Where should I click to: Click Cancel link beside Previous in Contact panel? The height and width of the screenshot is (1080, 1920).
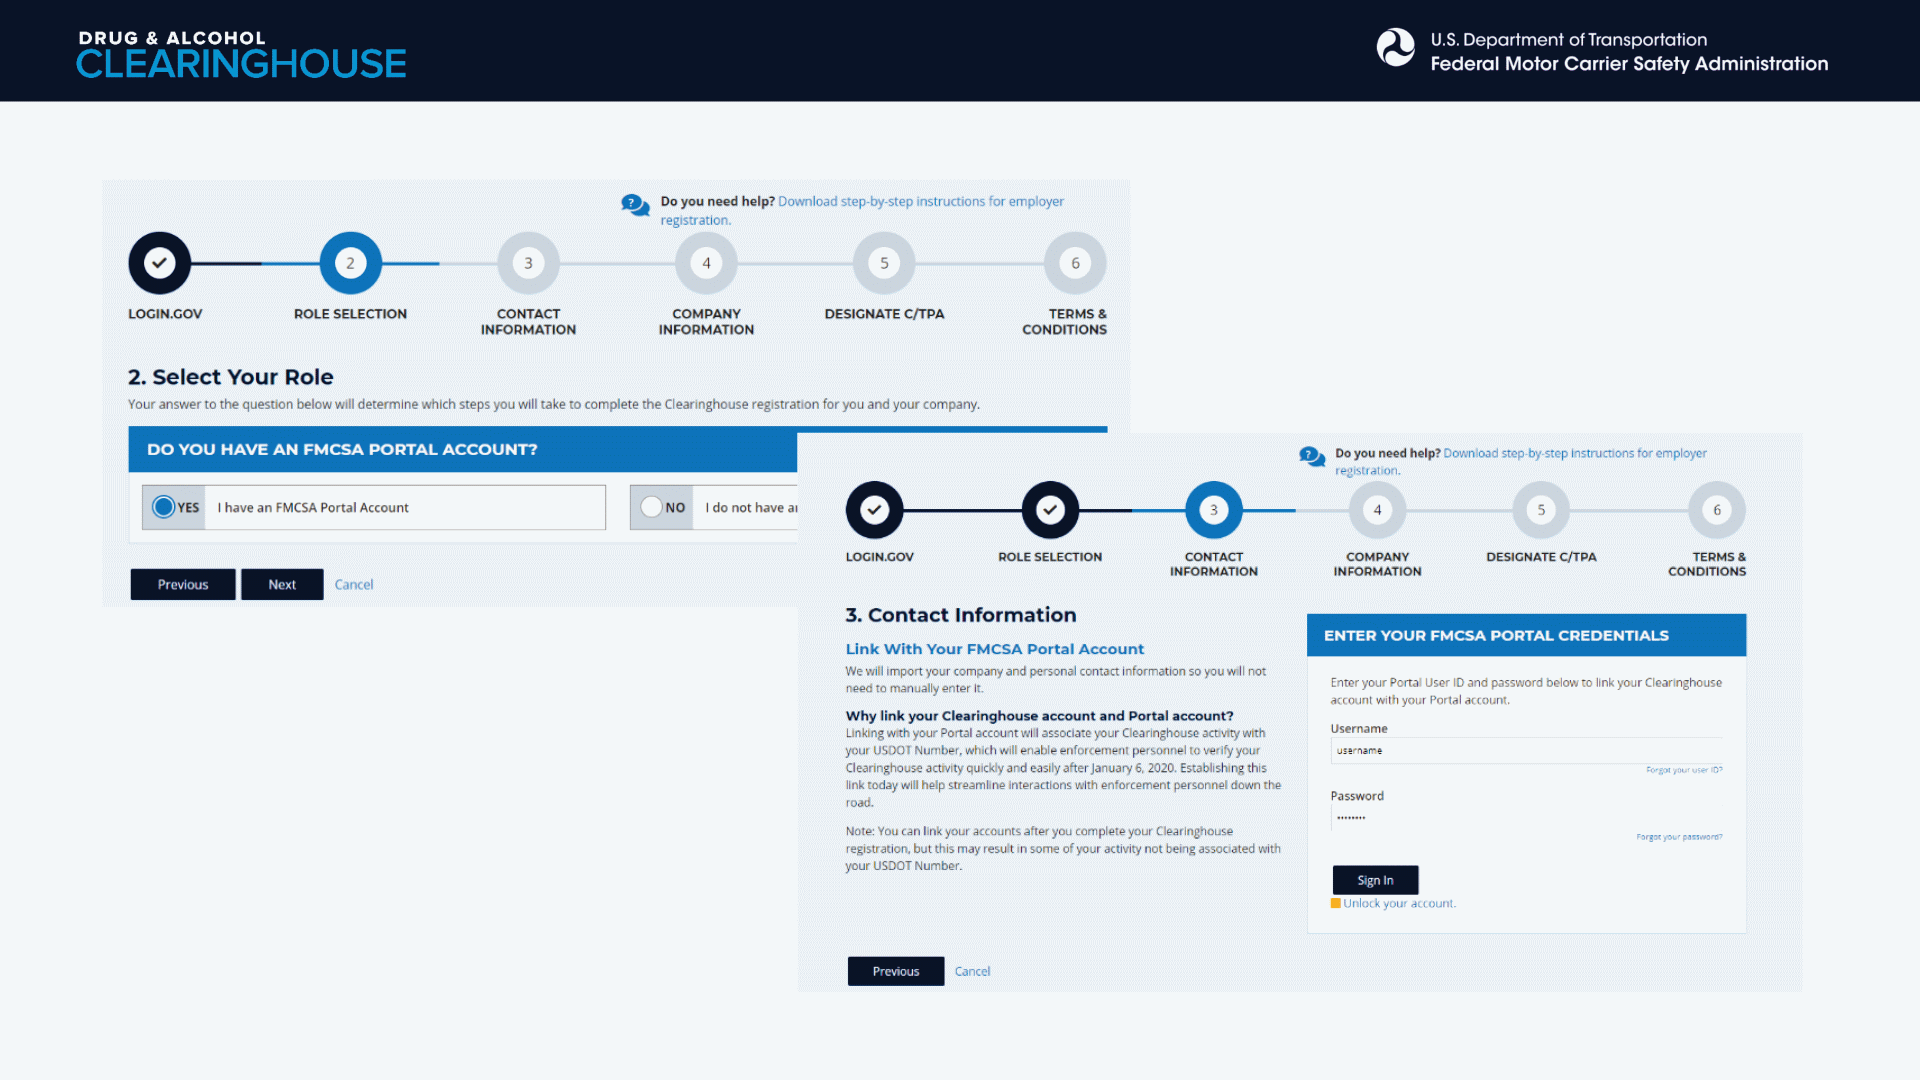tap(972, 971)
